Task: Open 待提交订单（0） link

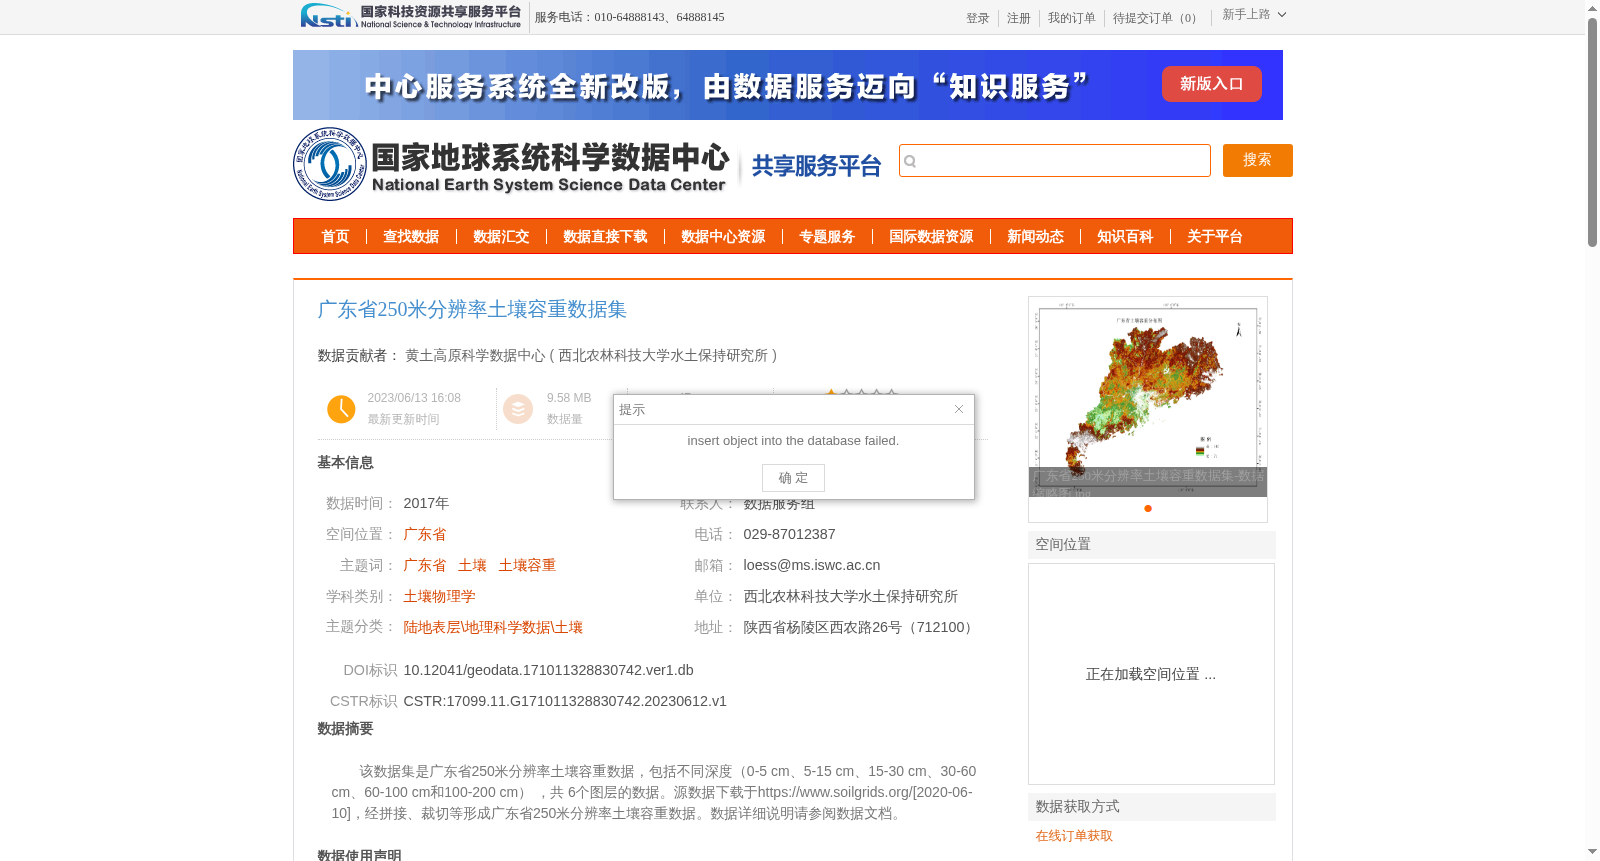Action: tap(1157, 18)
